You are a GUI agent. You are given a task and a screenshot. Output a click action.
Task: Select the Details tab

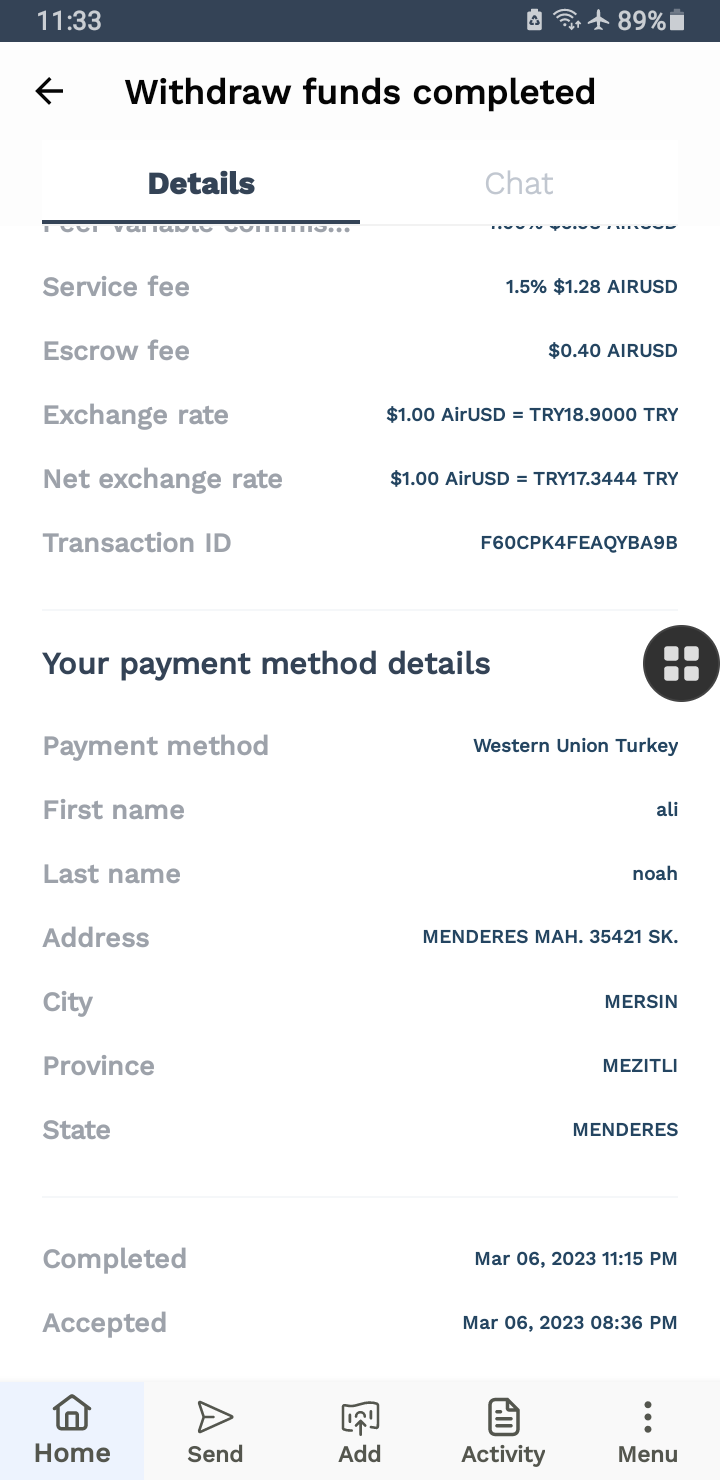point(201,183)
